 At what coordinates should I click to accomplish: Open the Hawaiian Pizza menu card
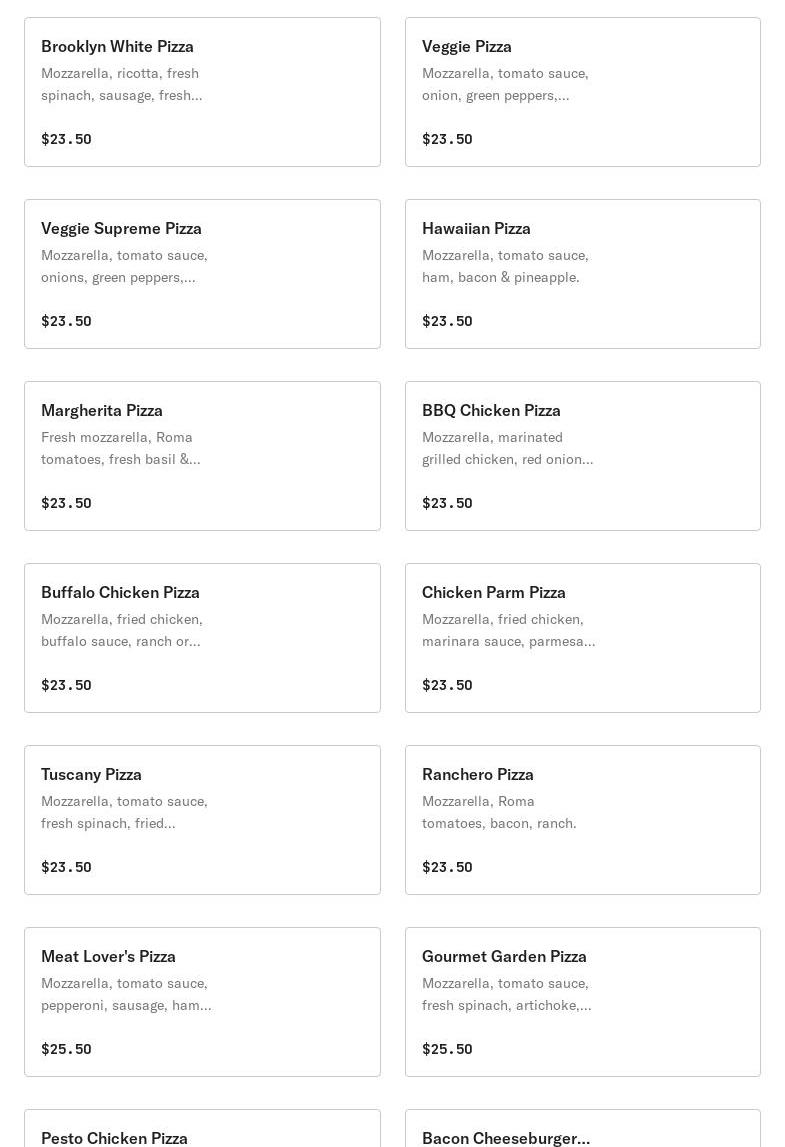click(582, 274)
